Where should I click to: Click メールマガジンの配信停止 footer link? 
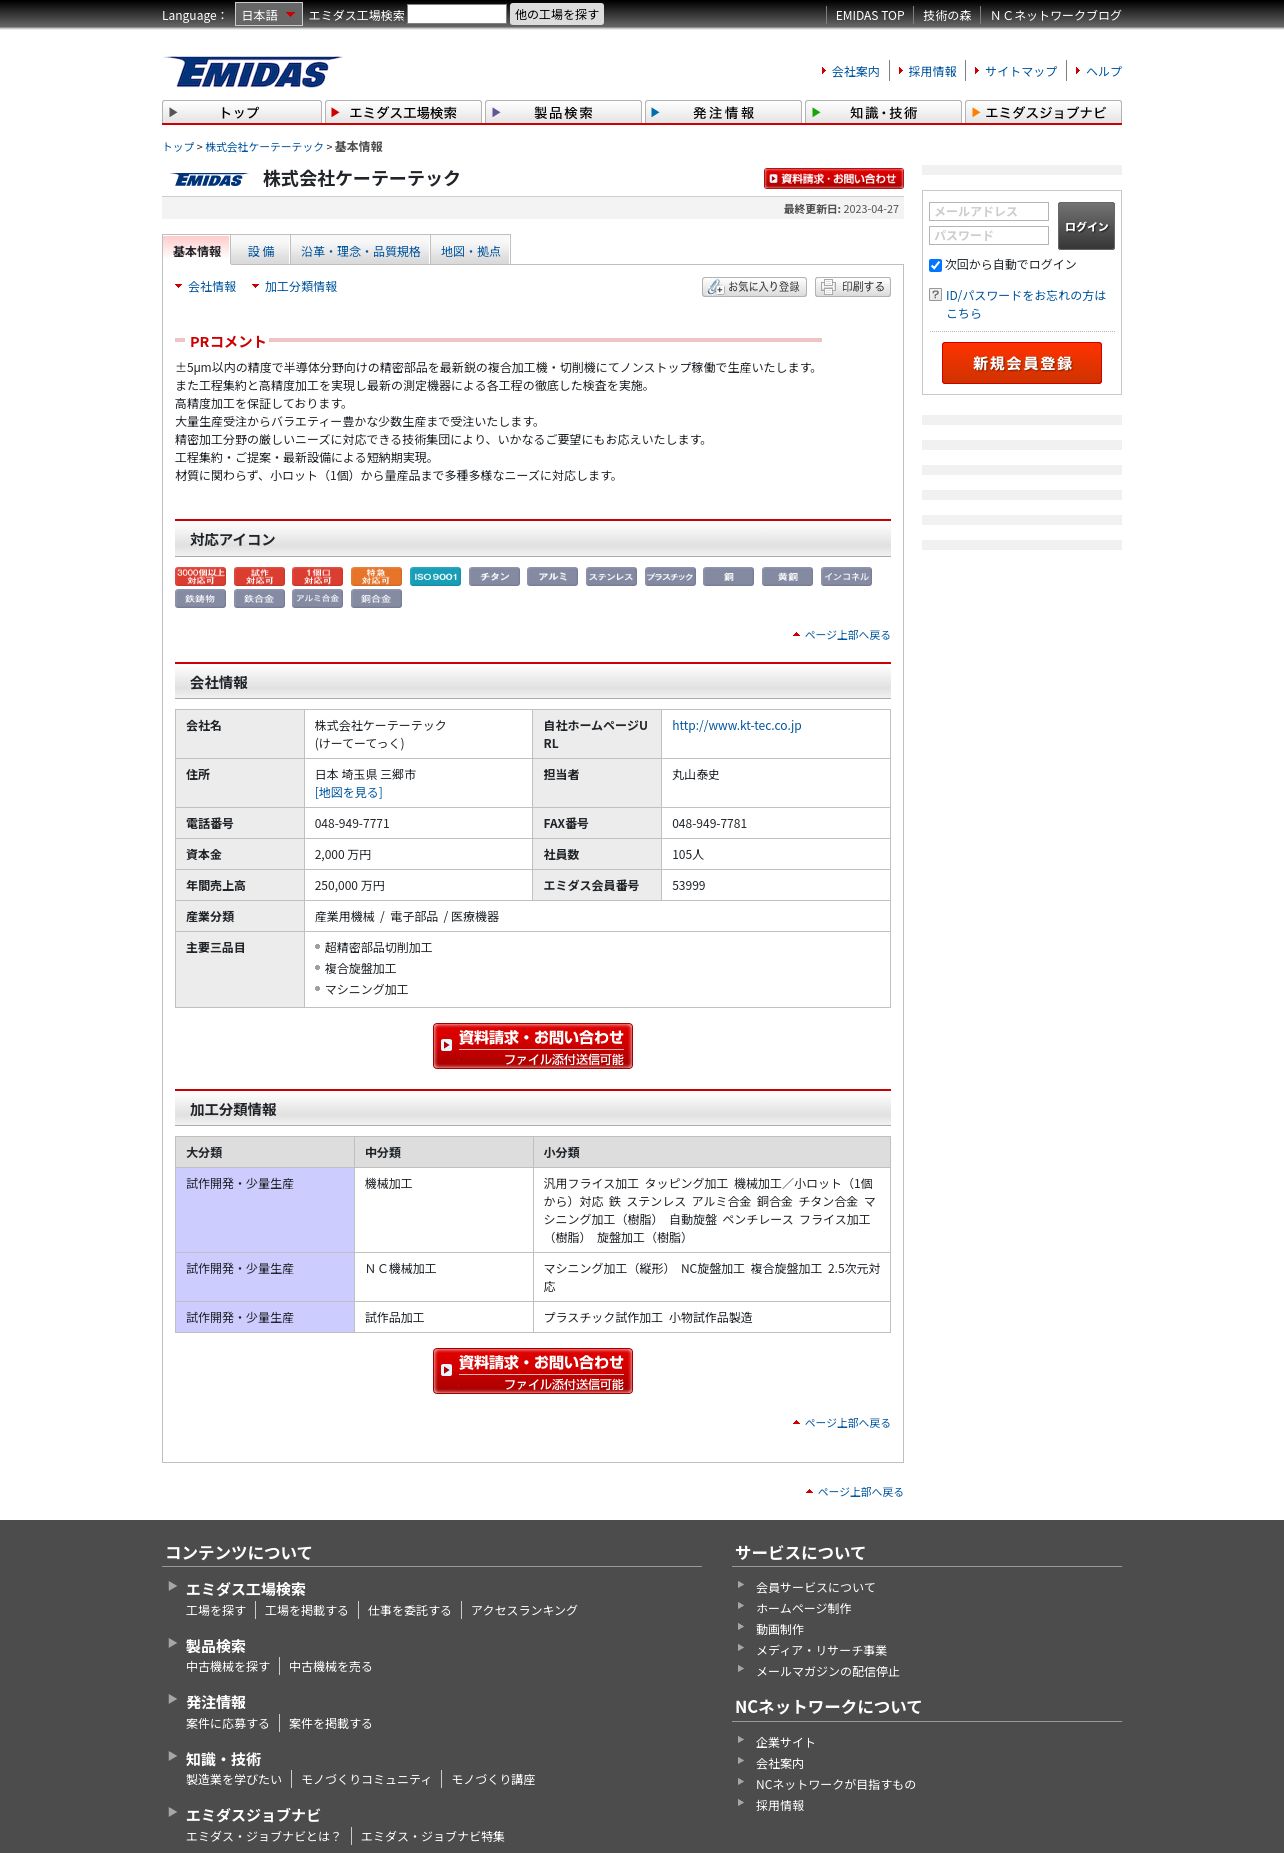[827, 1672]
